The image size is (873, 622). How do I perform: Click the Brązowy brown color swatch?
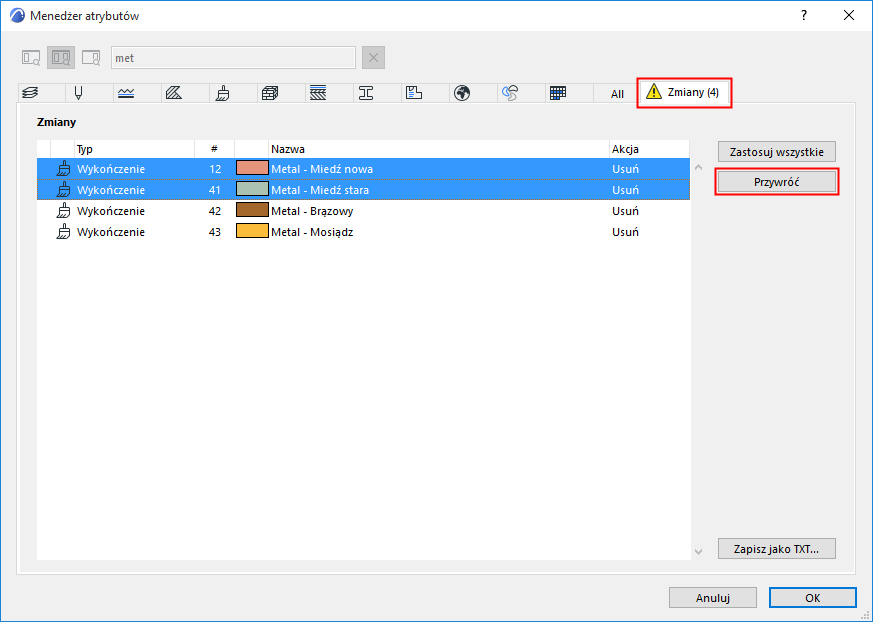252,210
